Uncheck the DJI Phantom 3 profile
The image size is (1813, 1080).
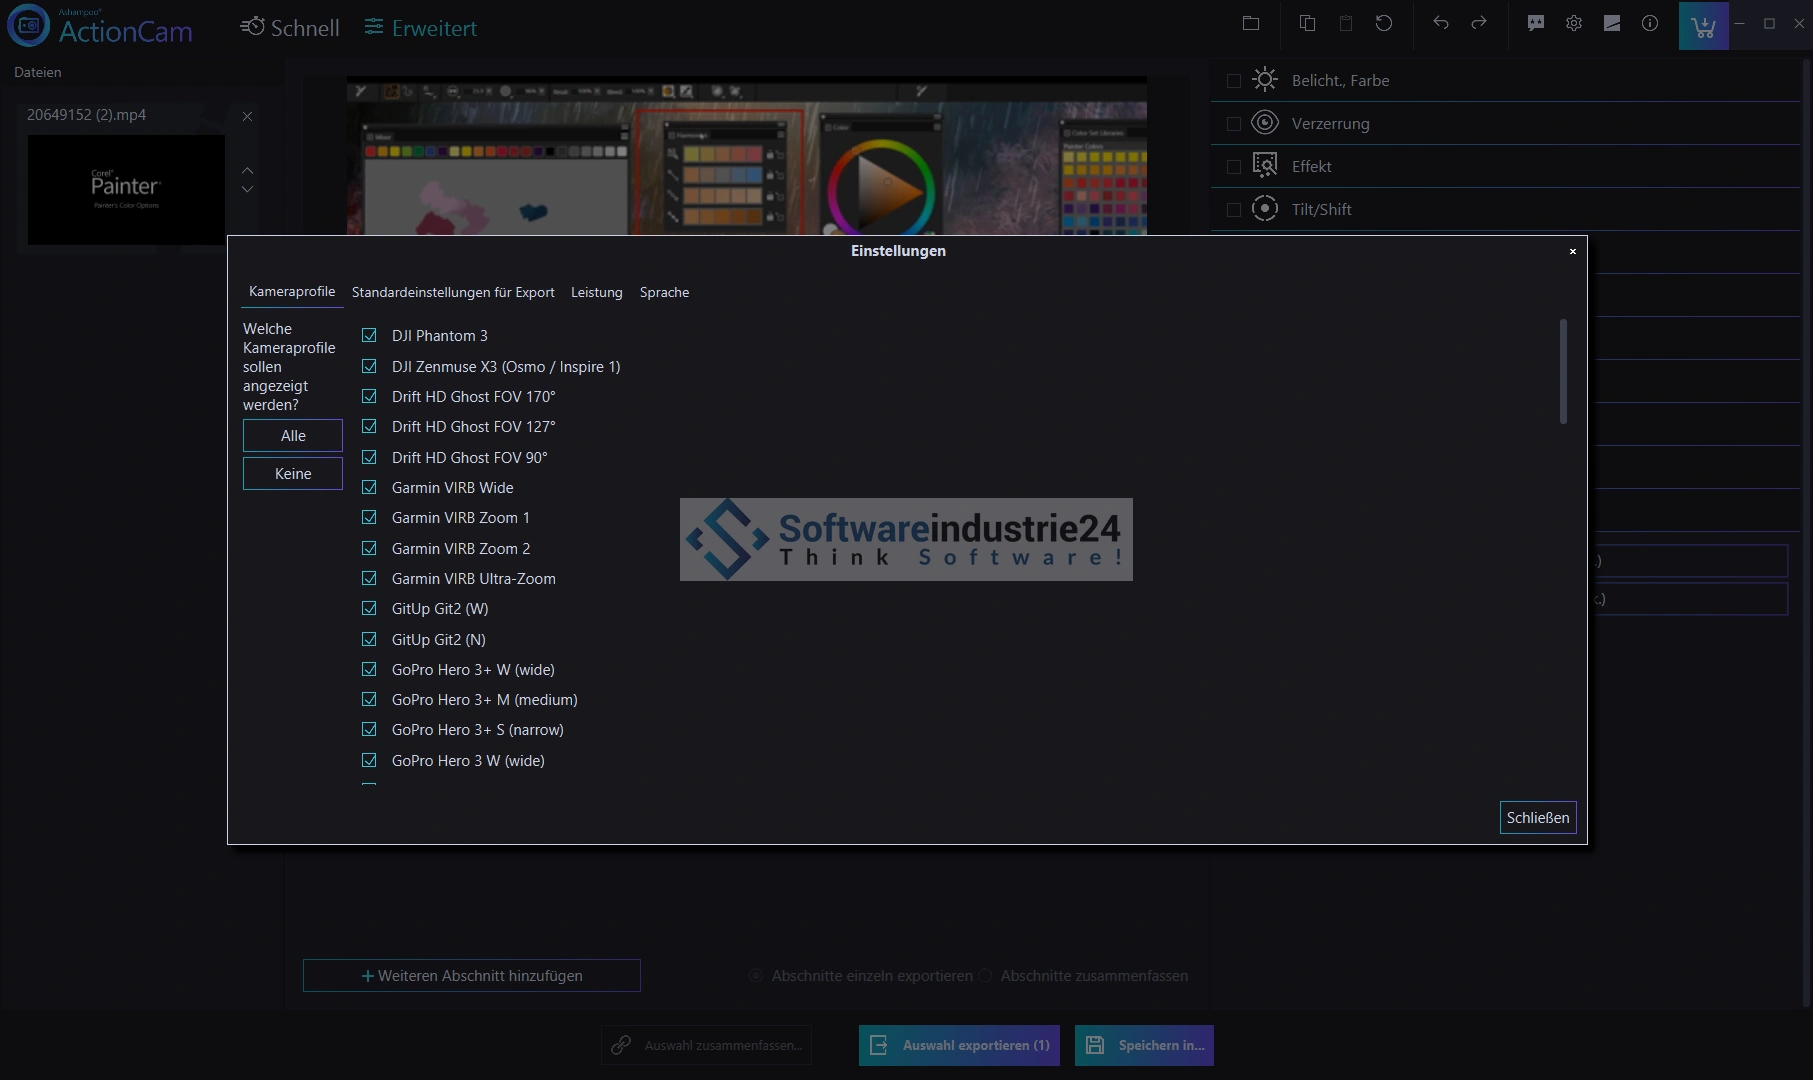(369, 336)
